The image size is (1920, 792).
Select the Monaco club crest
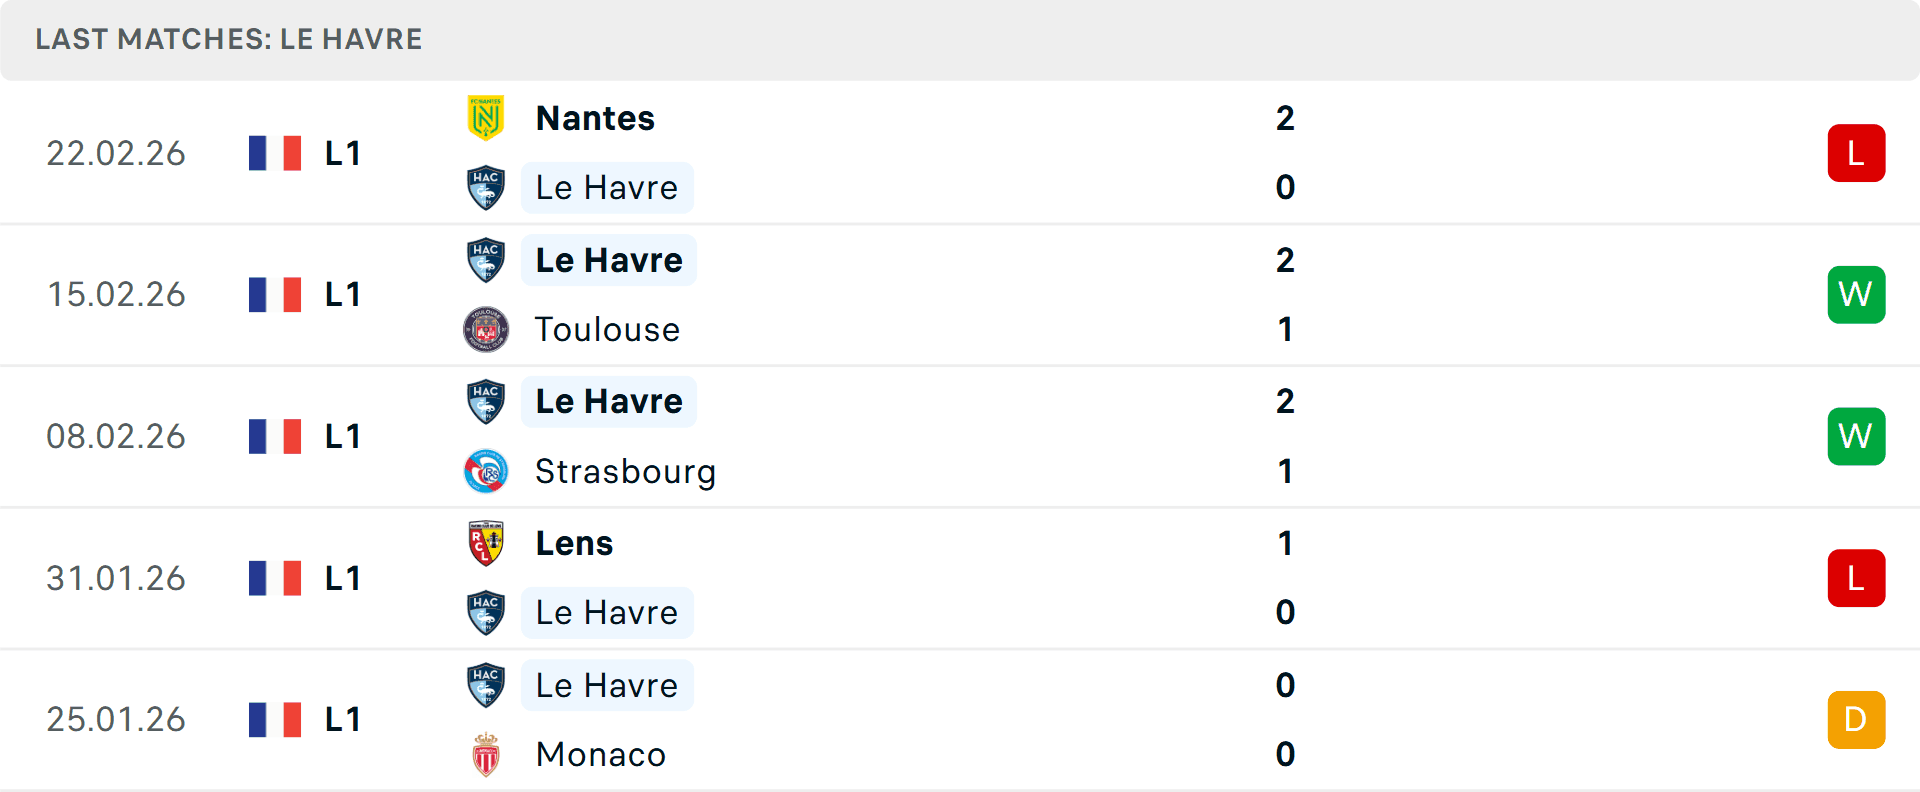[486, 755]
